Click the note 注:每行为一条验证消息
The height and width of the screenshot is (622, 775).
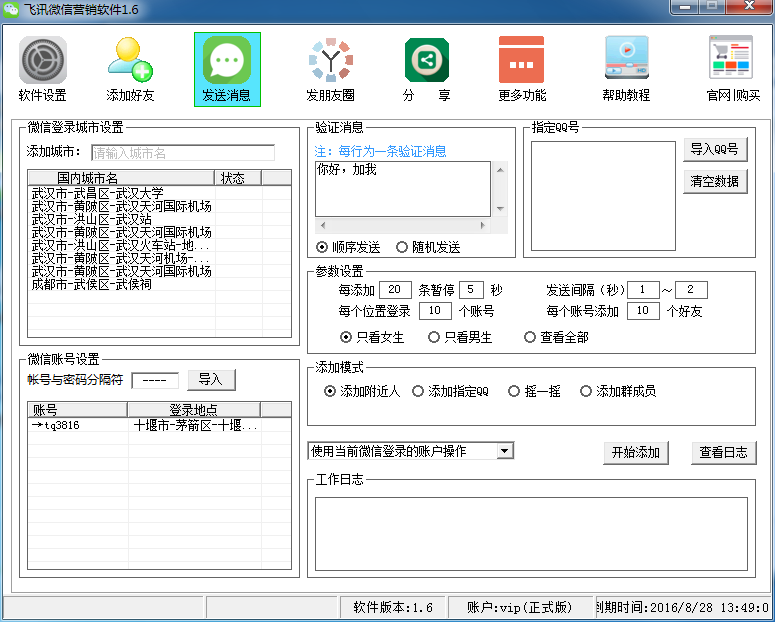click(380, 151)
